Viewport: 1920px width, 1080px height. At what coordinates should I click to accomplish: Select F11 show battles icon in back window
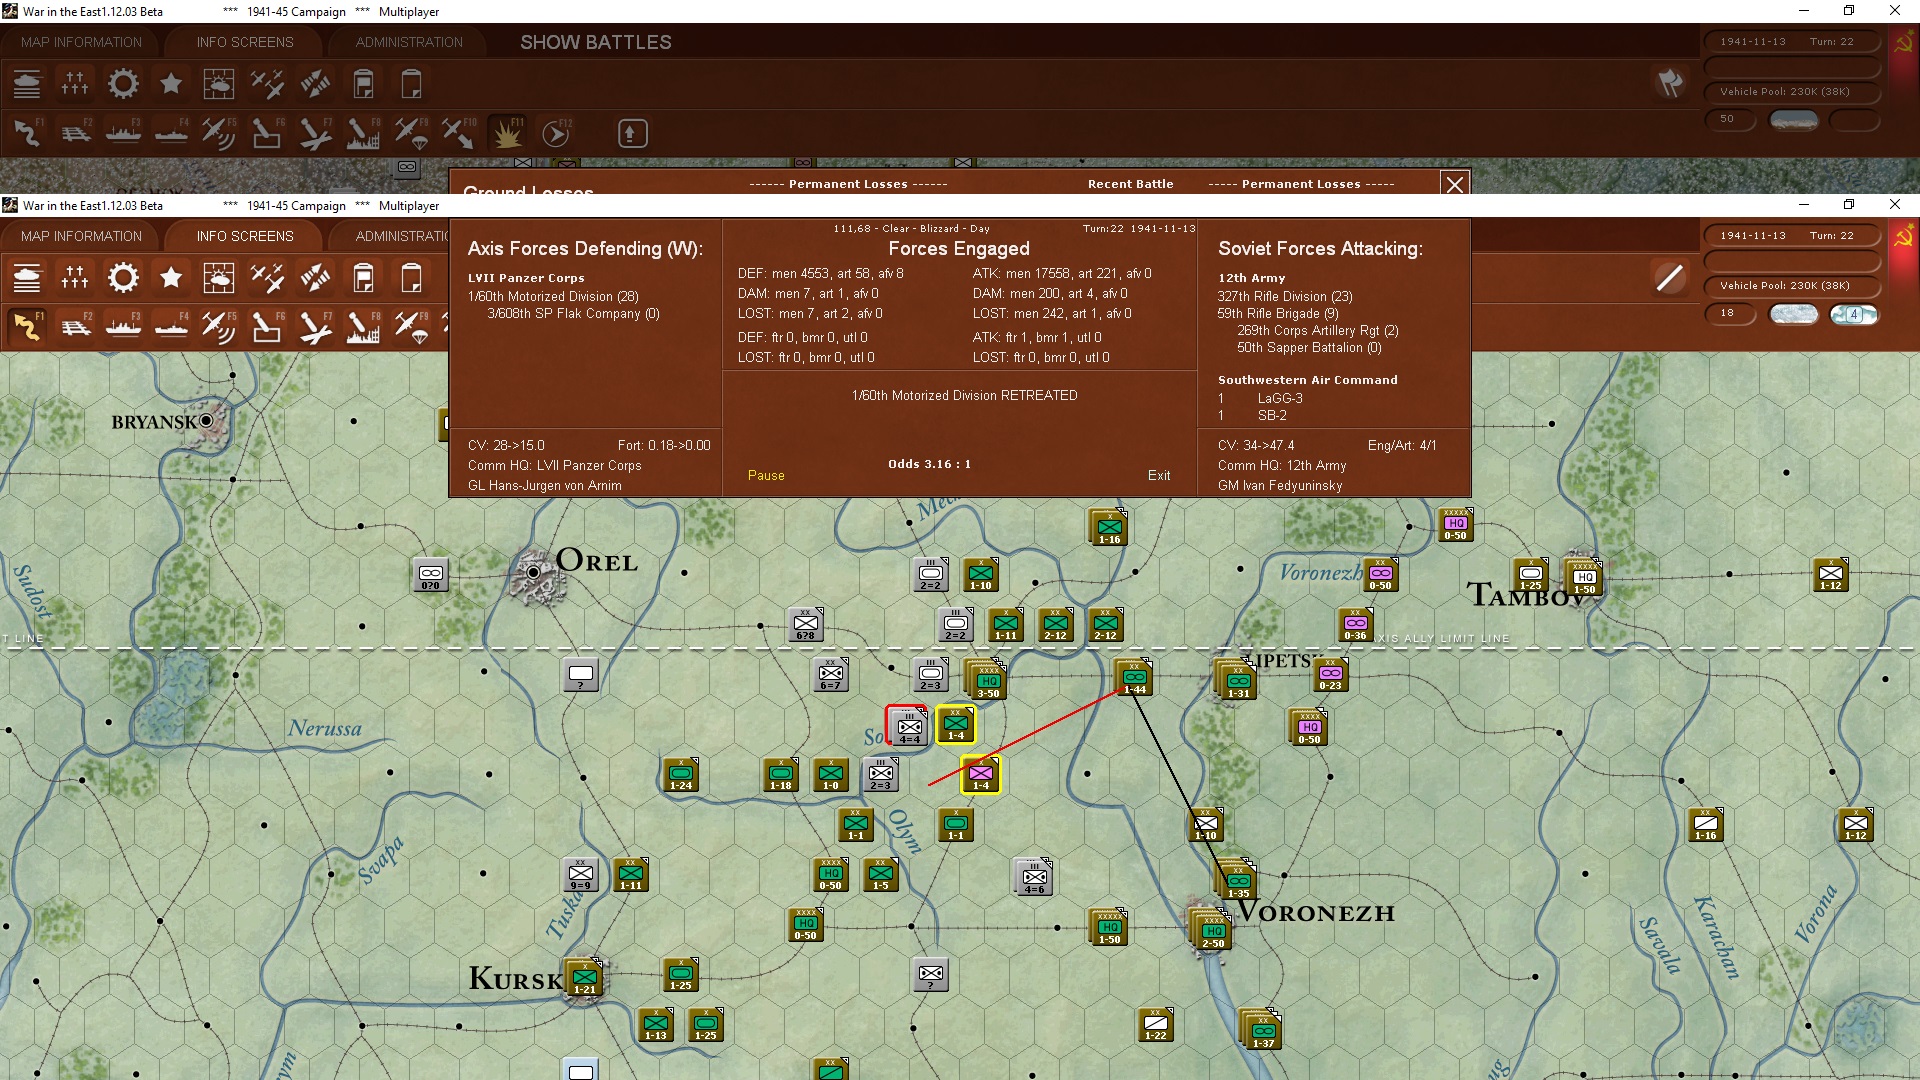[507, 133]
